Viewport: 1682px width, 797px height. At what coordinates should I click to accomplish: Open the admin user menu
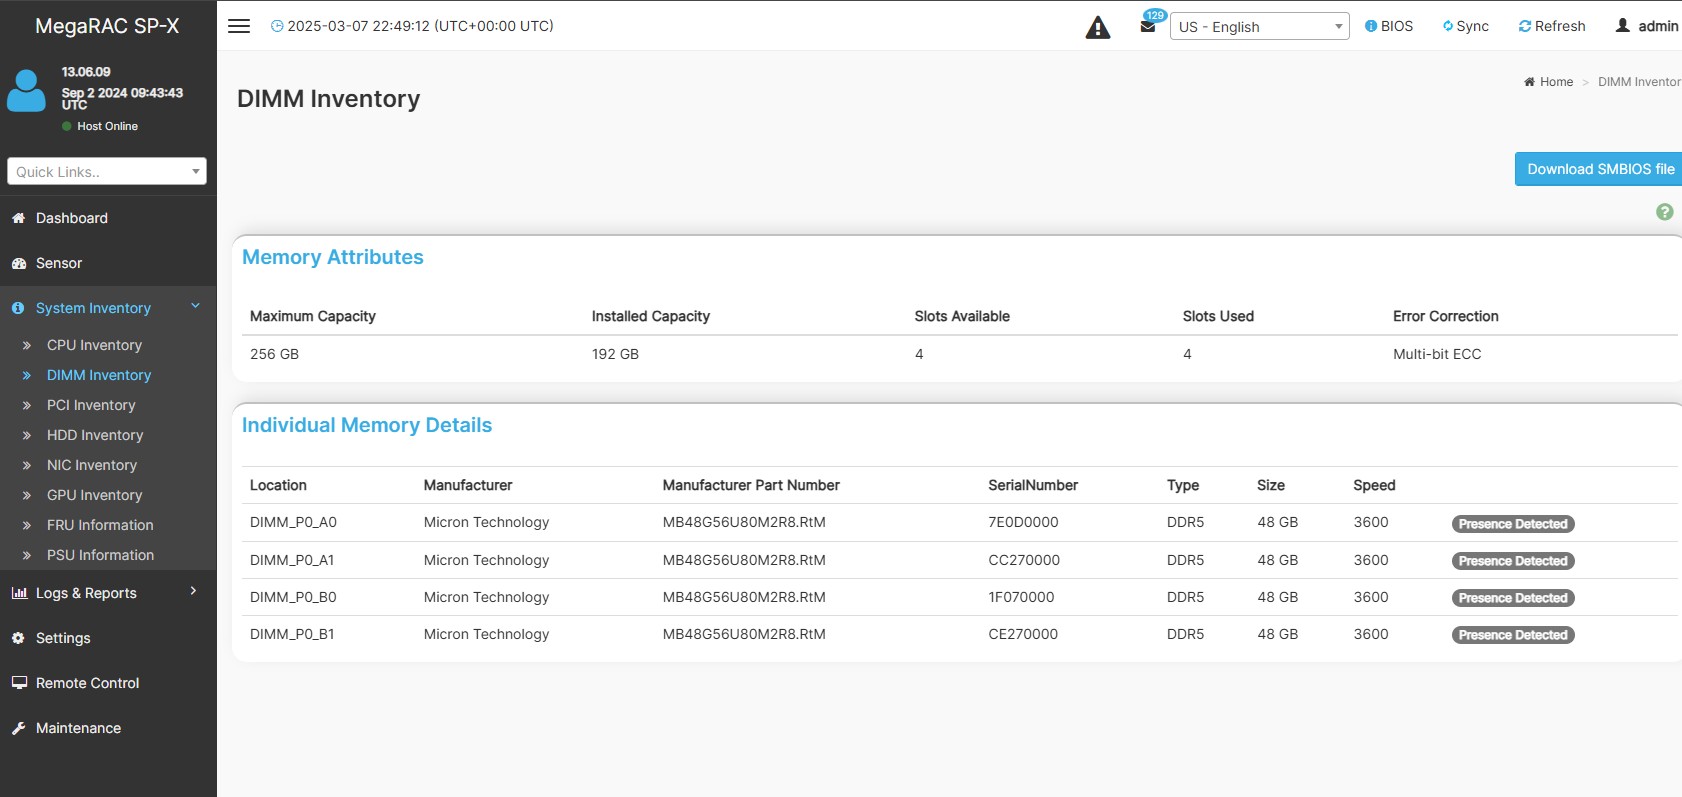1647,26
